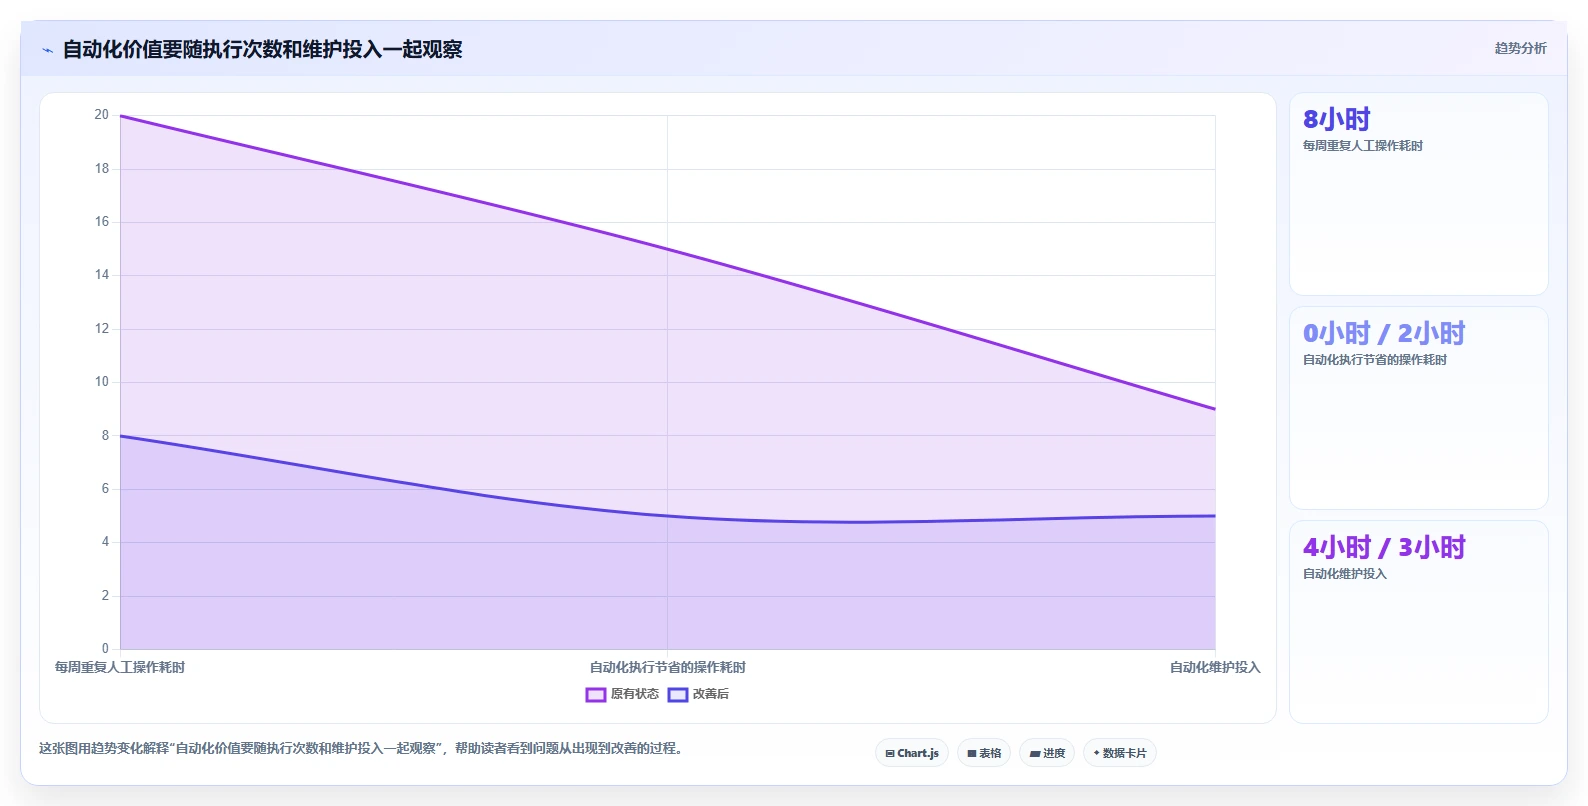Toggle the 原有状态 legend entry
This screenshot has height=806, width=1588.
(622, 694)
